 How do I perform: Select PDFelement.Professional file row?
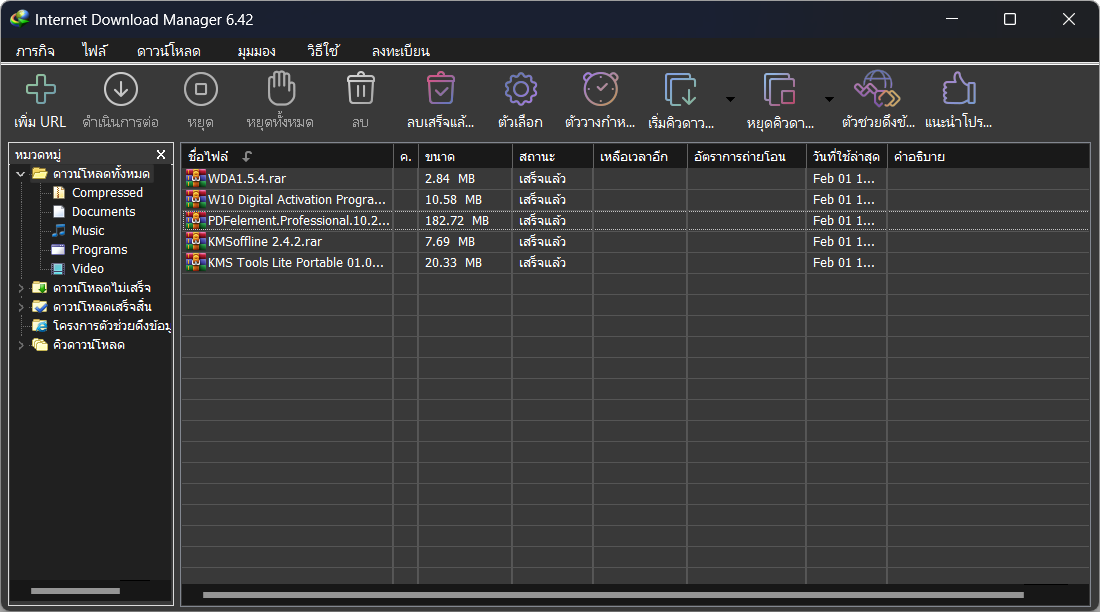(x=636, y=221)
